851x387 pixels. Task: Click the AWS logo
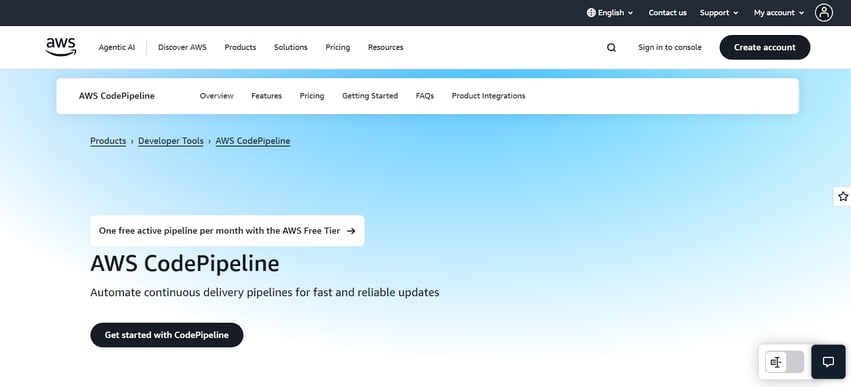click(61, 47)
